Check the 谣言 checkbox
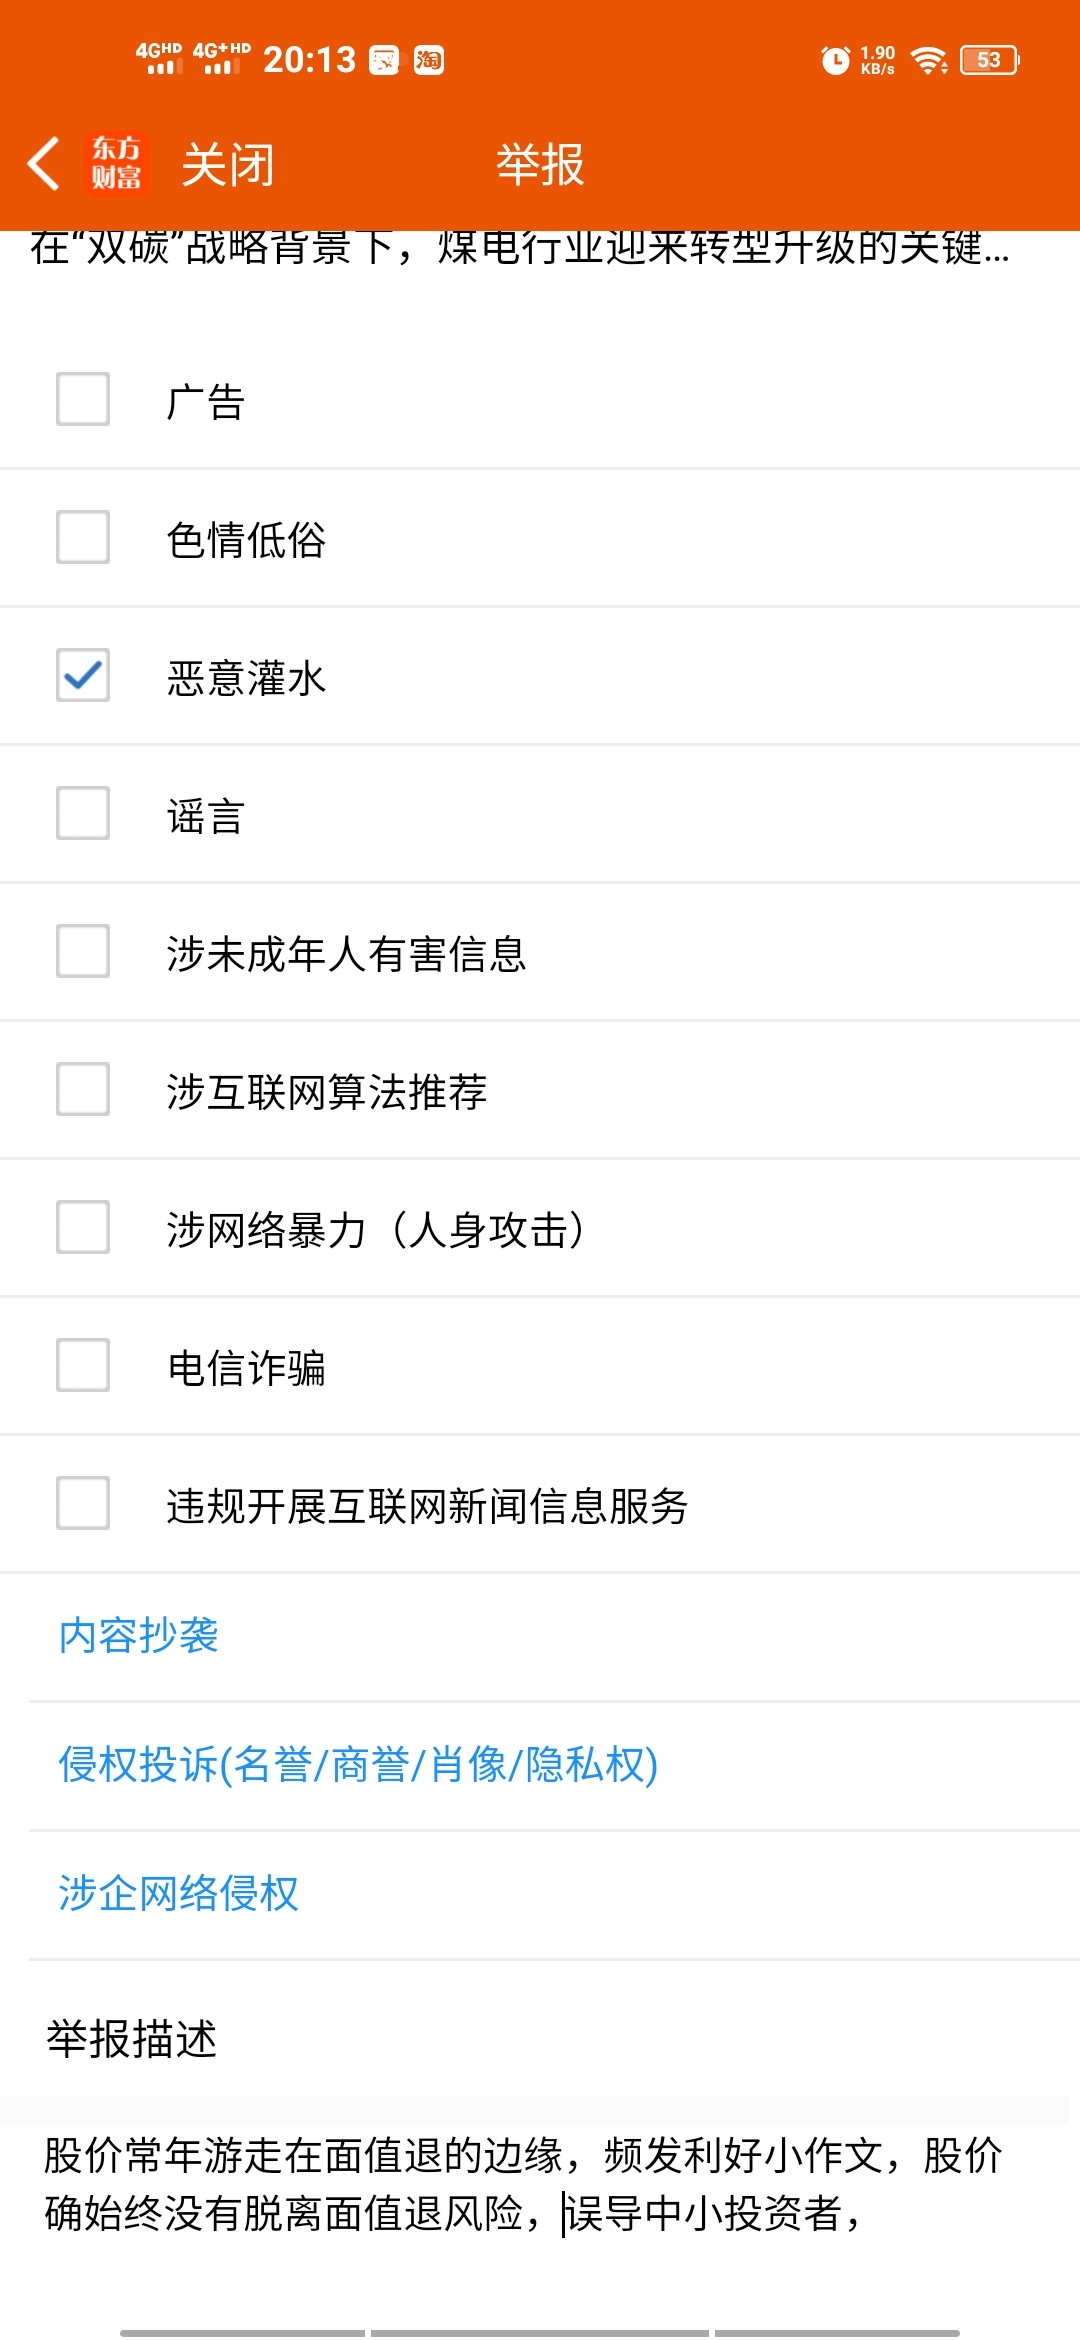1080x2340 pixels. click(83, 813)
